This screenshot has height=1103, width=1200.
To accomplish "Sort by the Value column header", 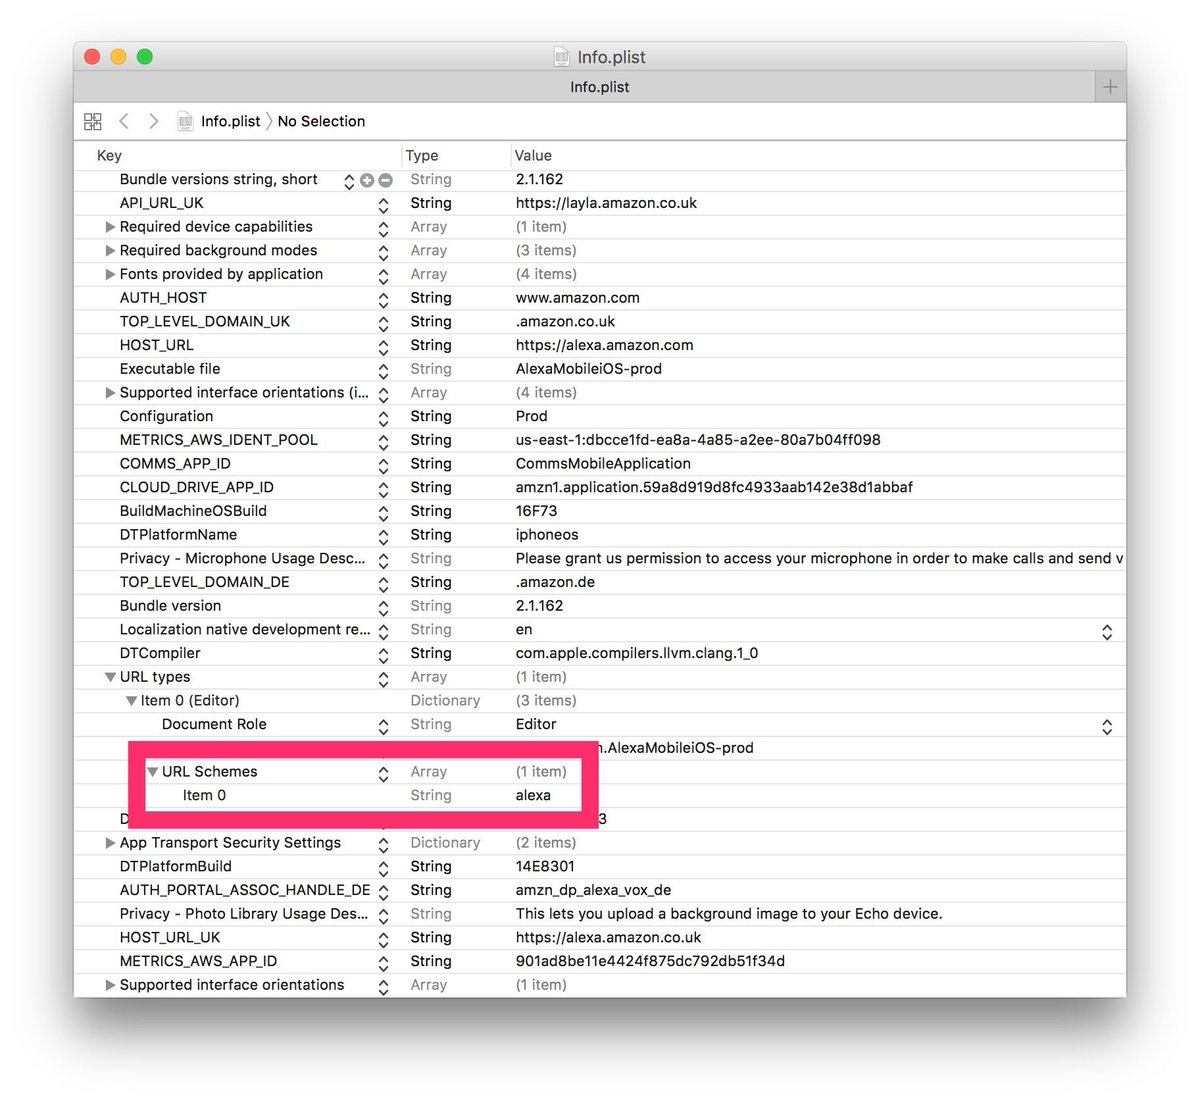I will coord(533,156).
